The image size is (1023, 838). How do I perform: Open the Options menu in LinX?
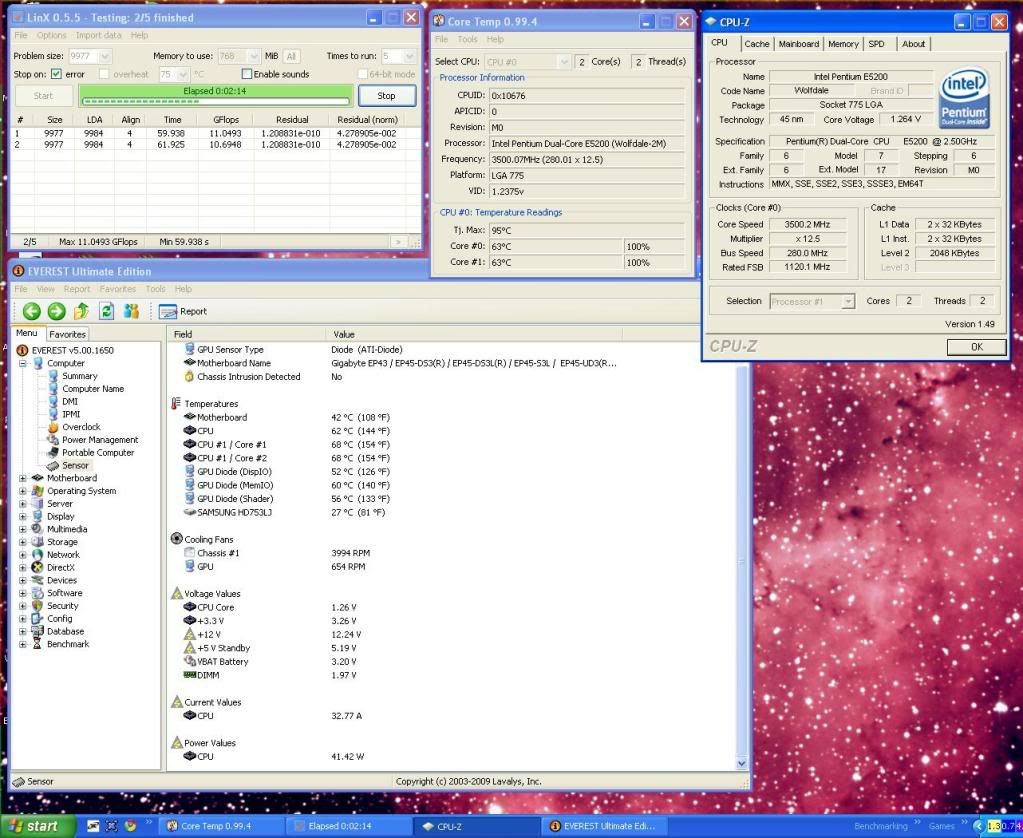click(x=51, y=35)
